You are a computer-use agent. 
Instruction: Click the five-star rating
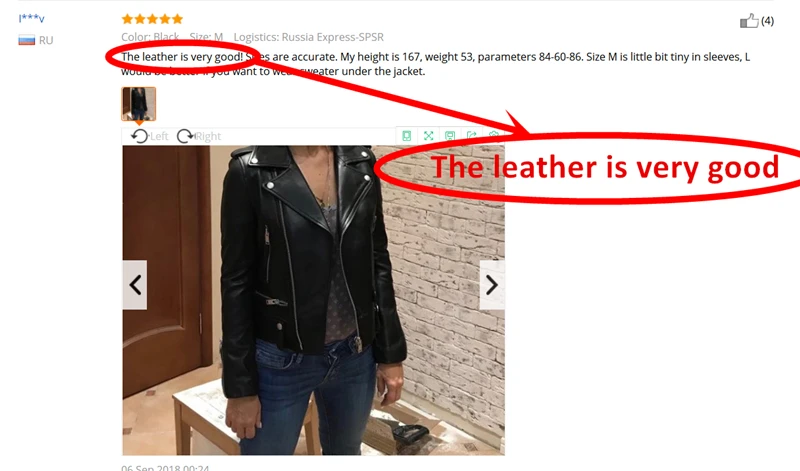click(x=152, y=19)
